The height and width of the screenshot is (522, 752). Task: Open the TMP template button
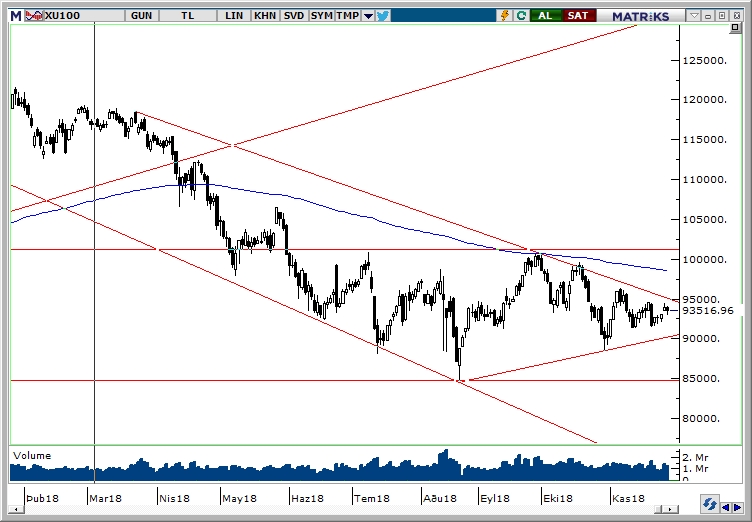point(348,16)
